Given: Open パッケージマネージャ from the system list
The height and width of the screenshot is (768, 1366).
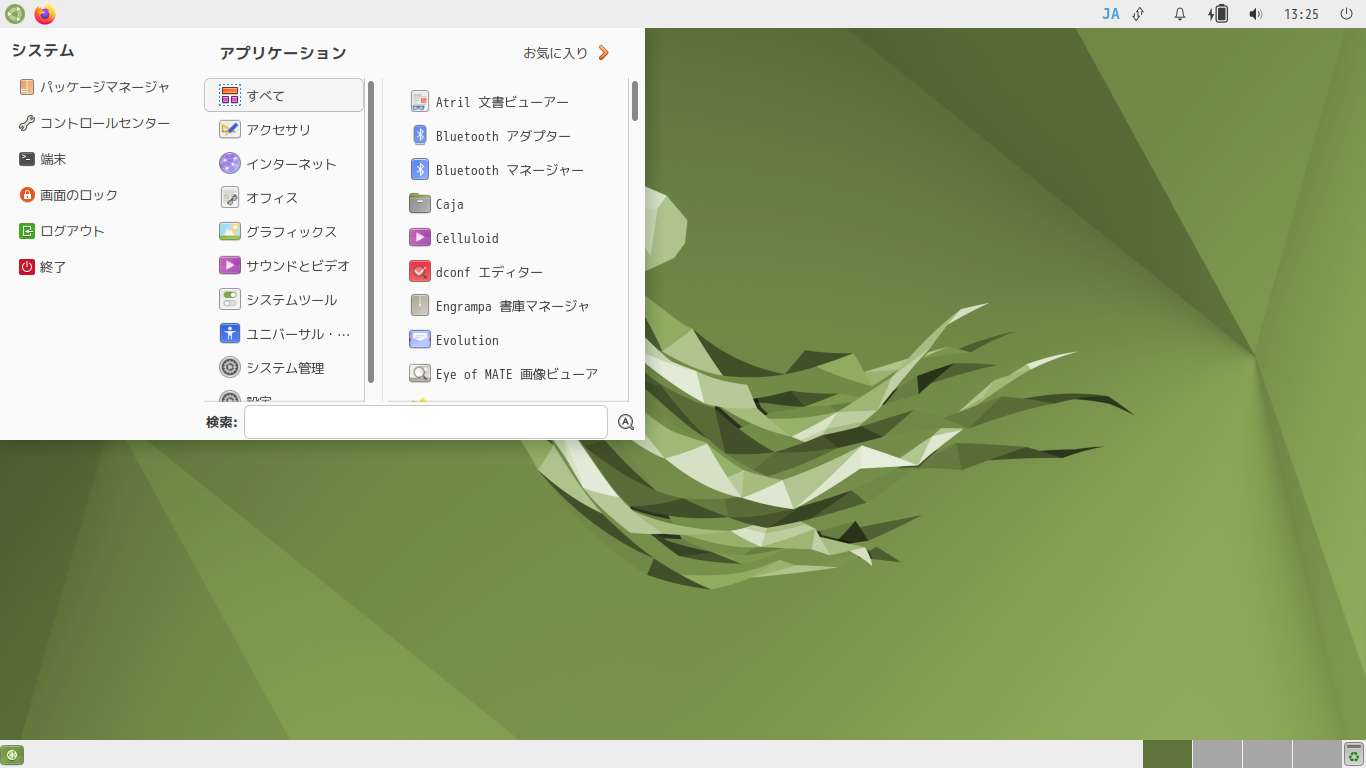Looking at the screenshot, I should coord(95,87).
